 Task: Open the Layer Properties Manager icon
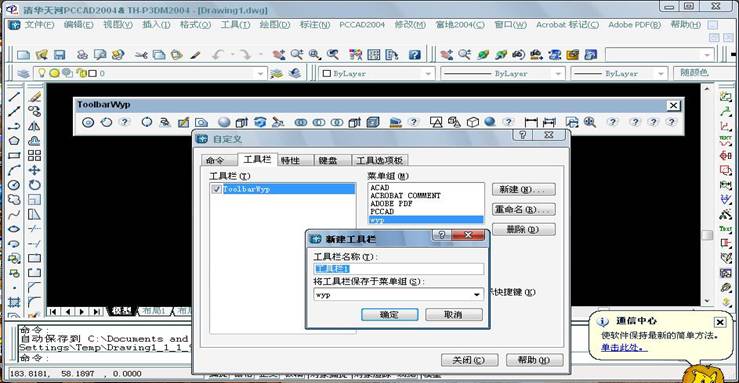point(23,73)
